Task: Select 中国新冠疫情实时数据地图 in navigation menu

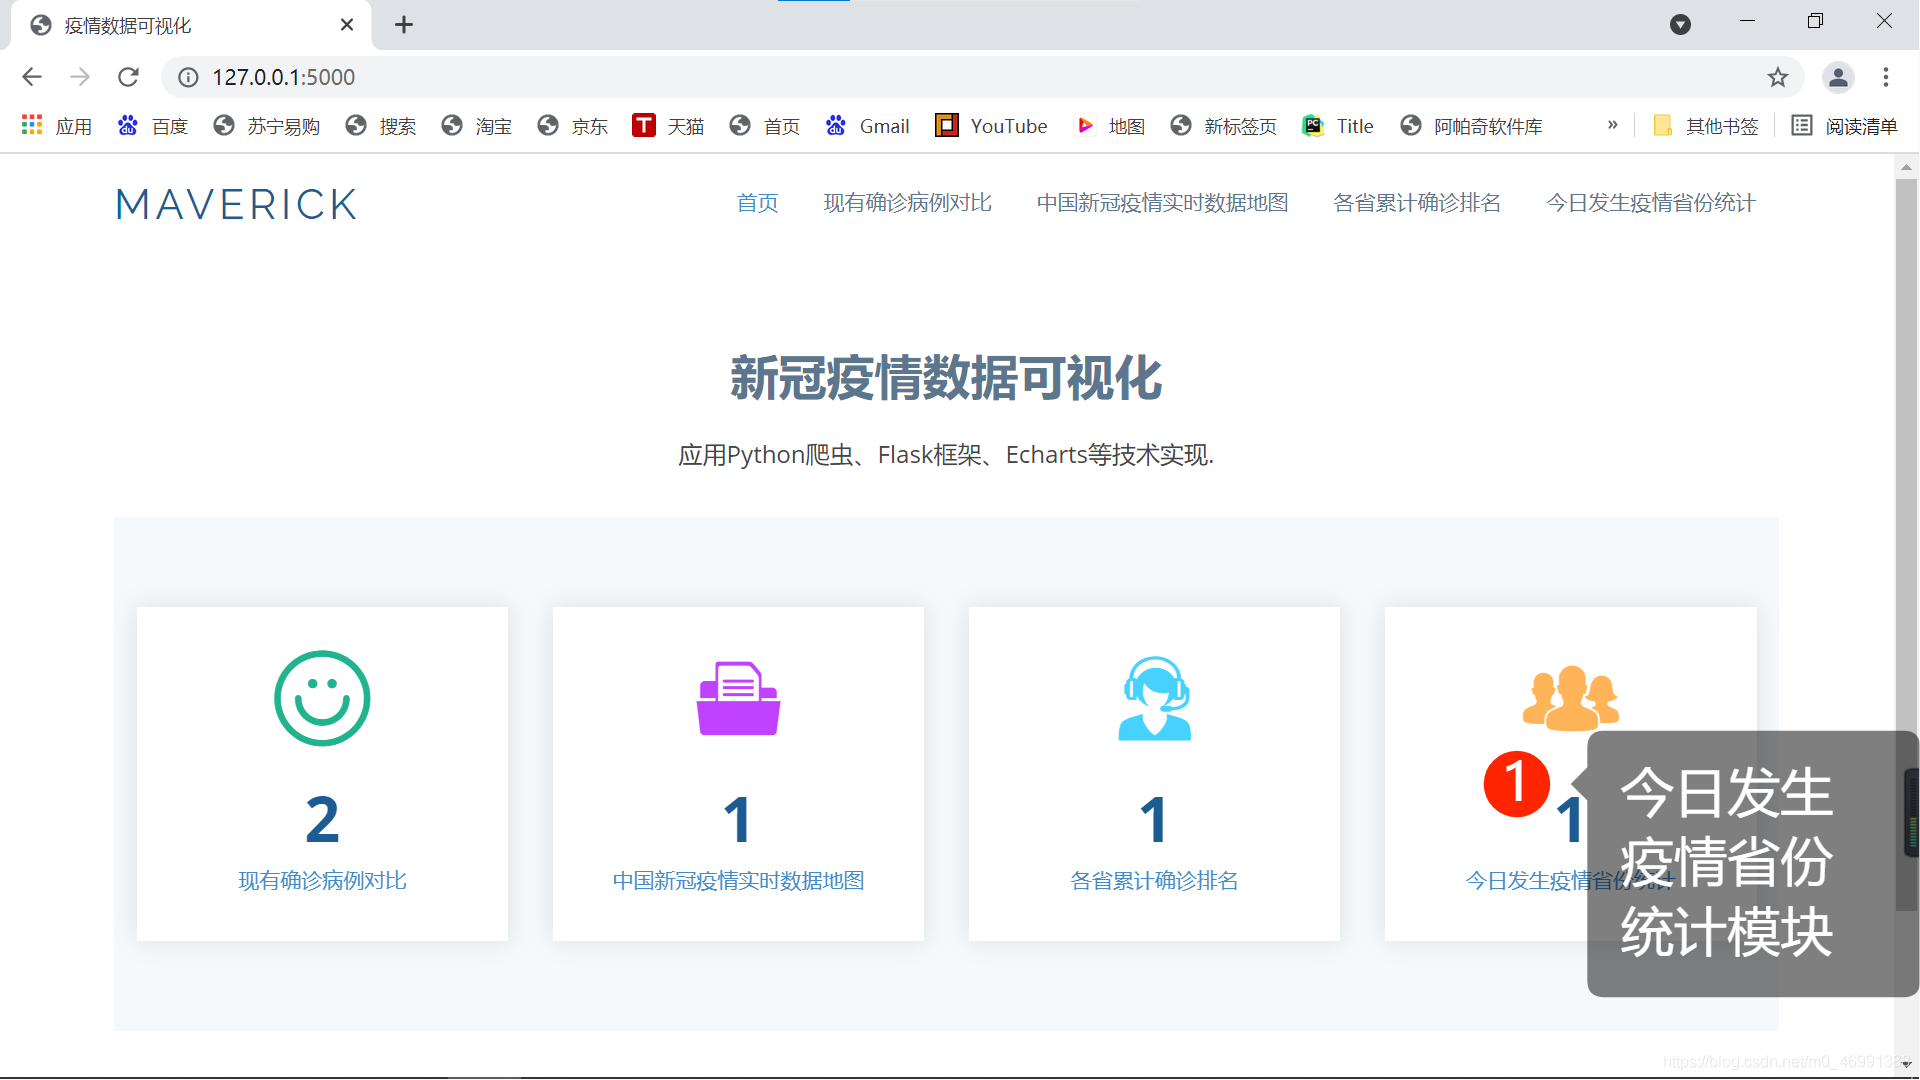Action: 1162,203
